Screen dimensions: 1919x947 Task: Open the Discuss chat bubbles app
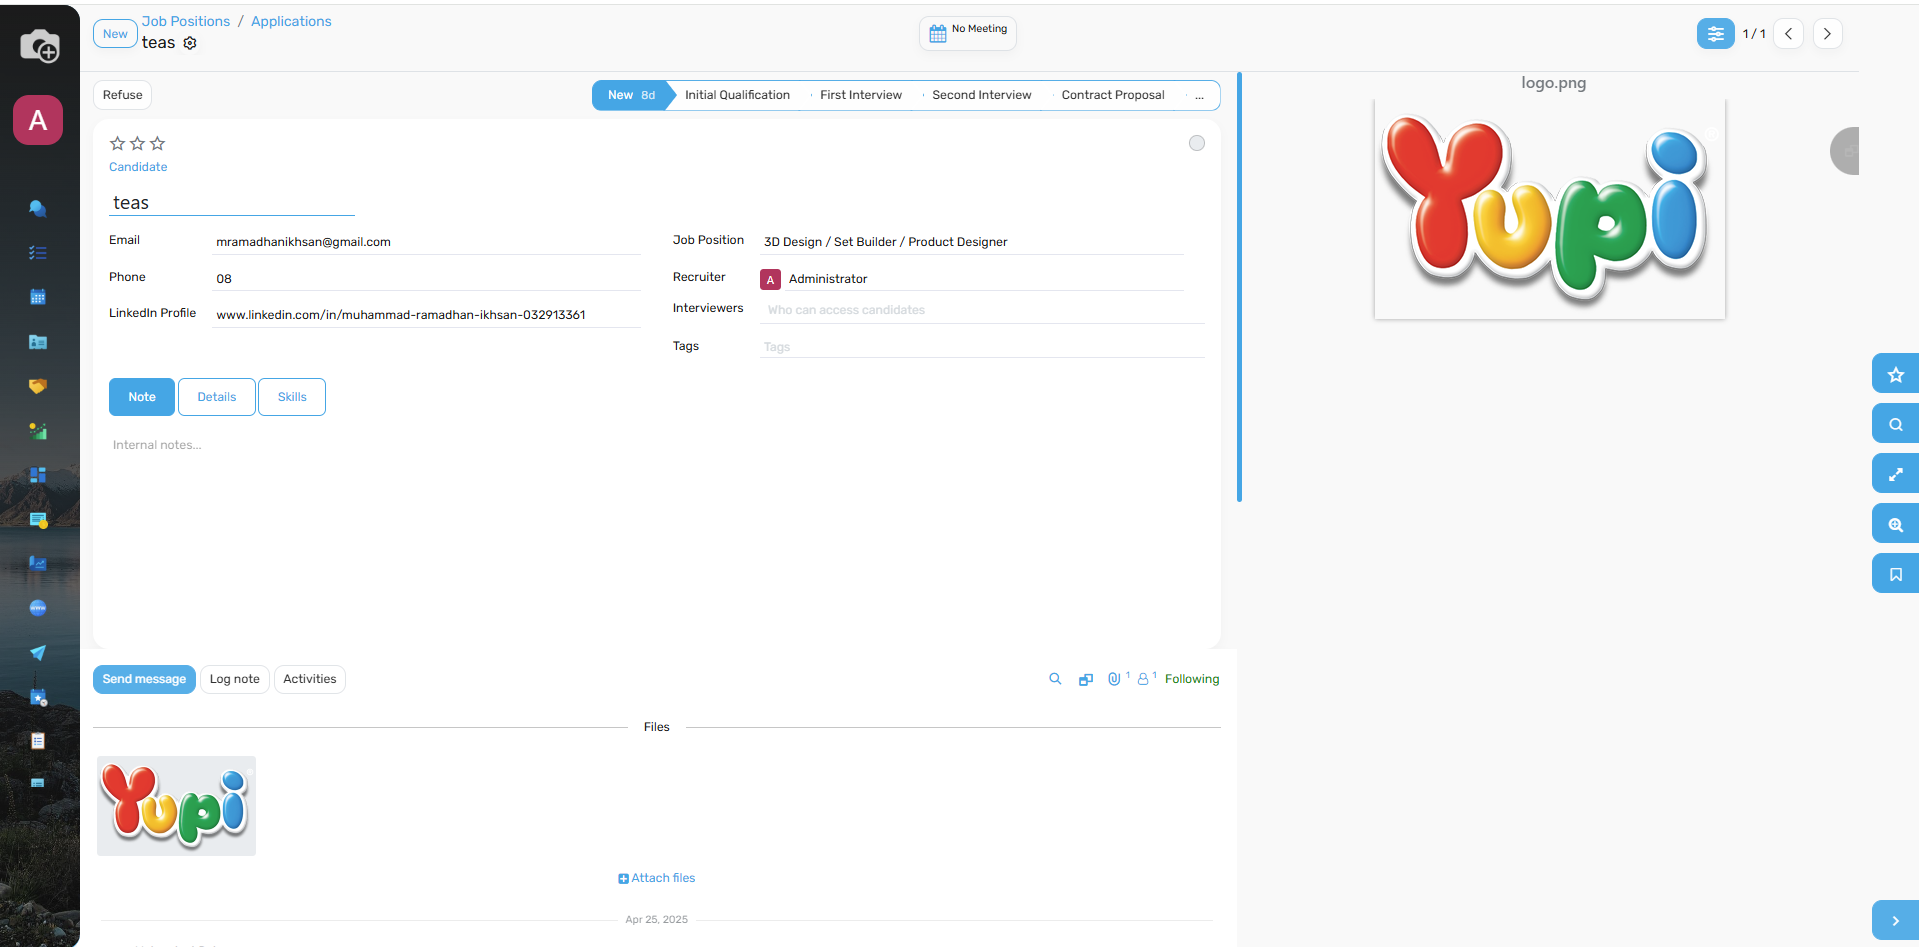(38, 208)
